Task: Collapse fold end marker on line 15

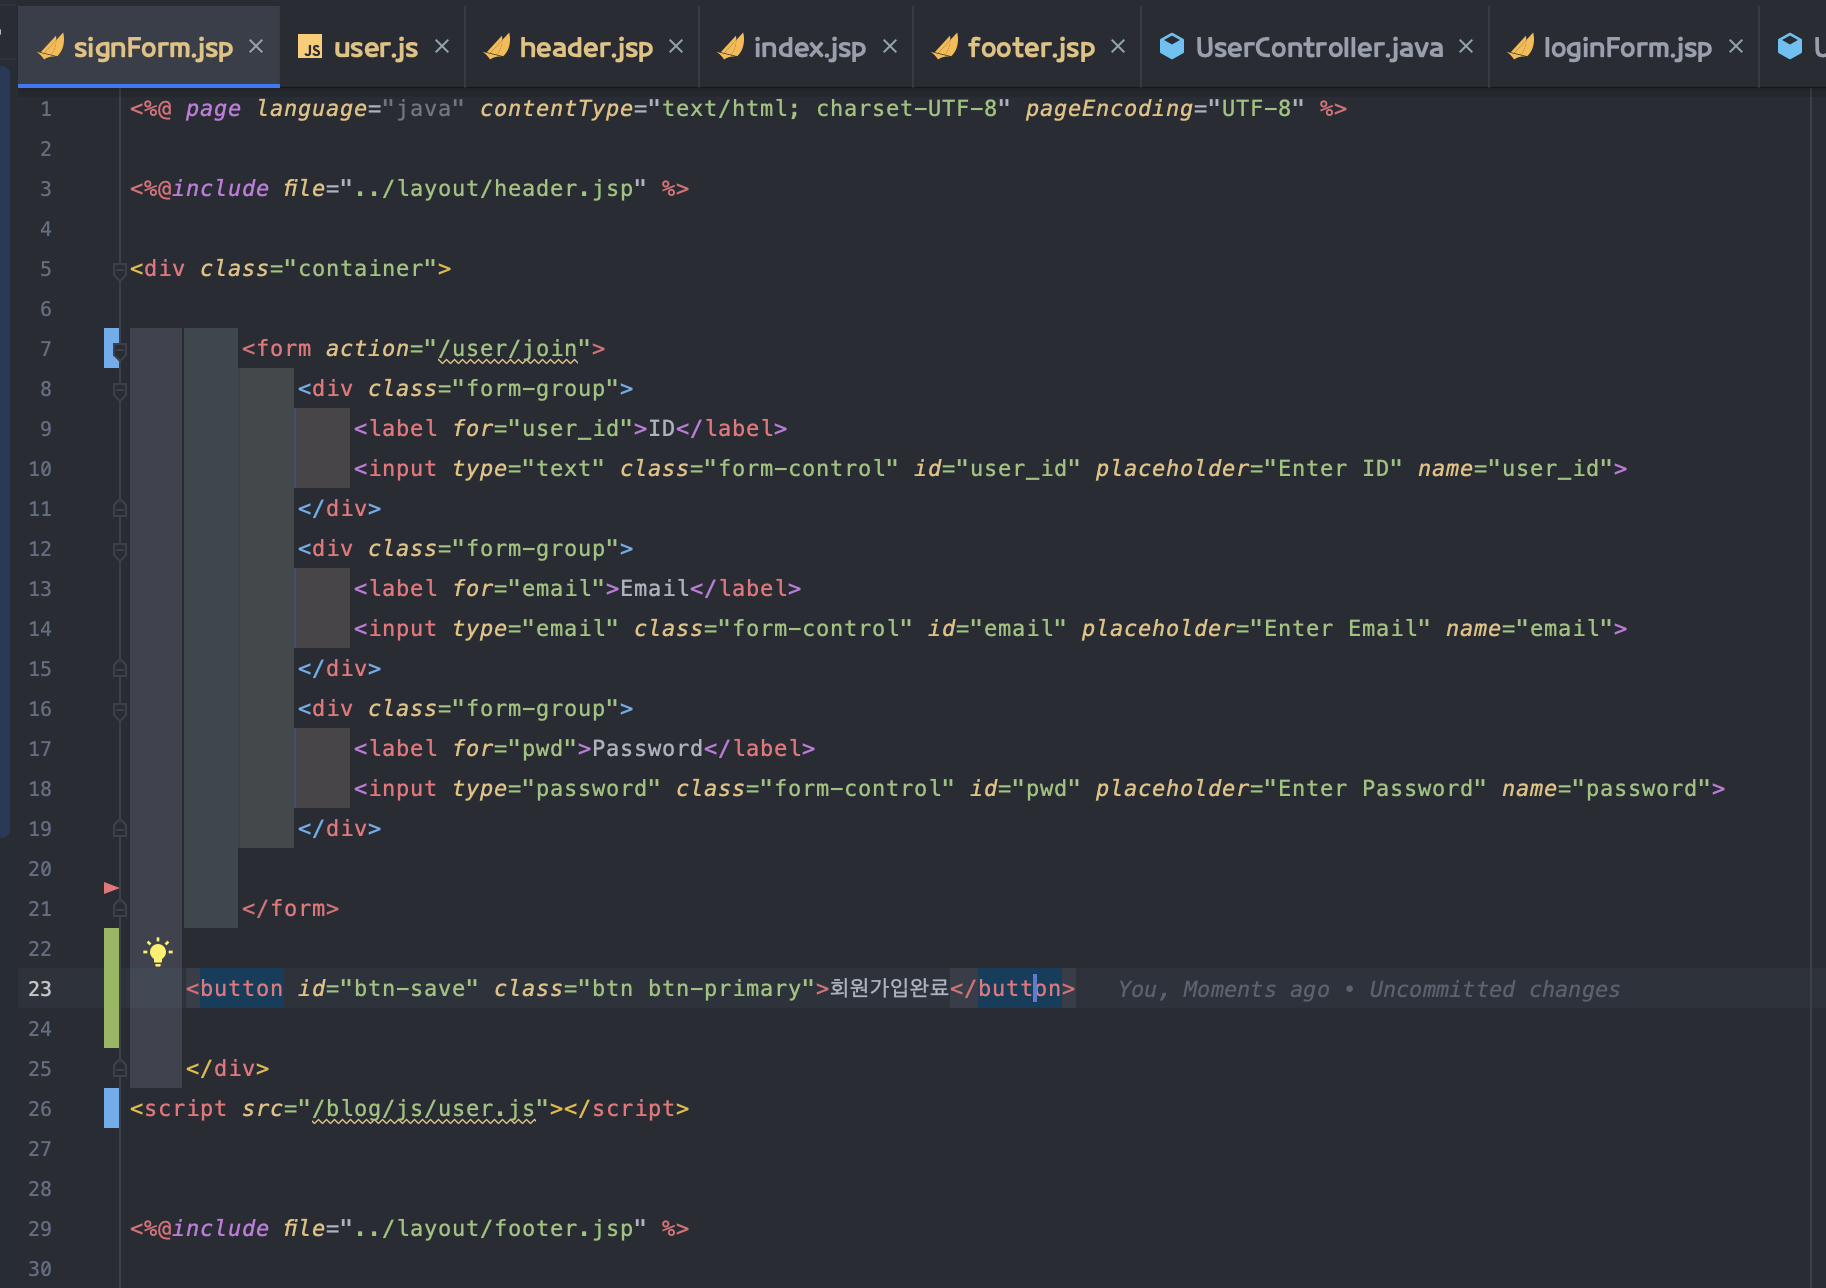Action: [120, 668]
